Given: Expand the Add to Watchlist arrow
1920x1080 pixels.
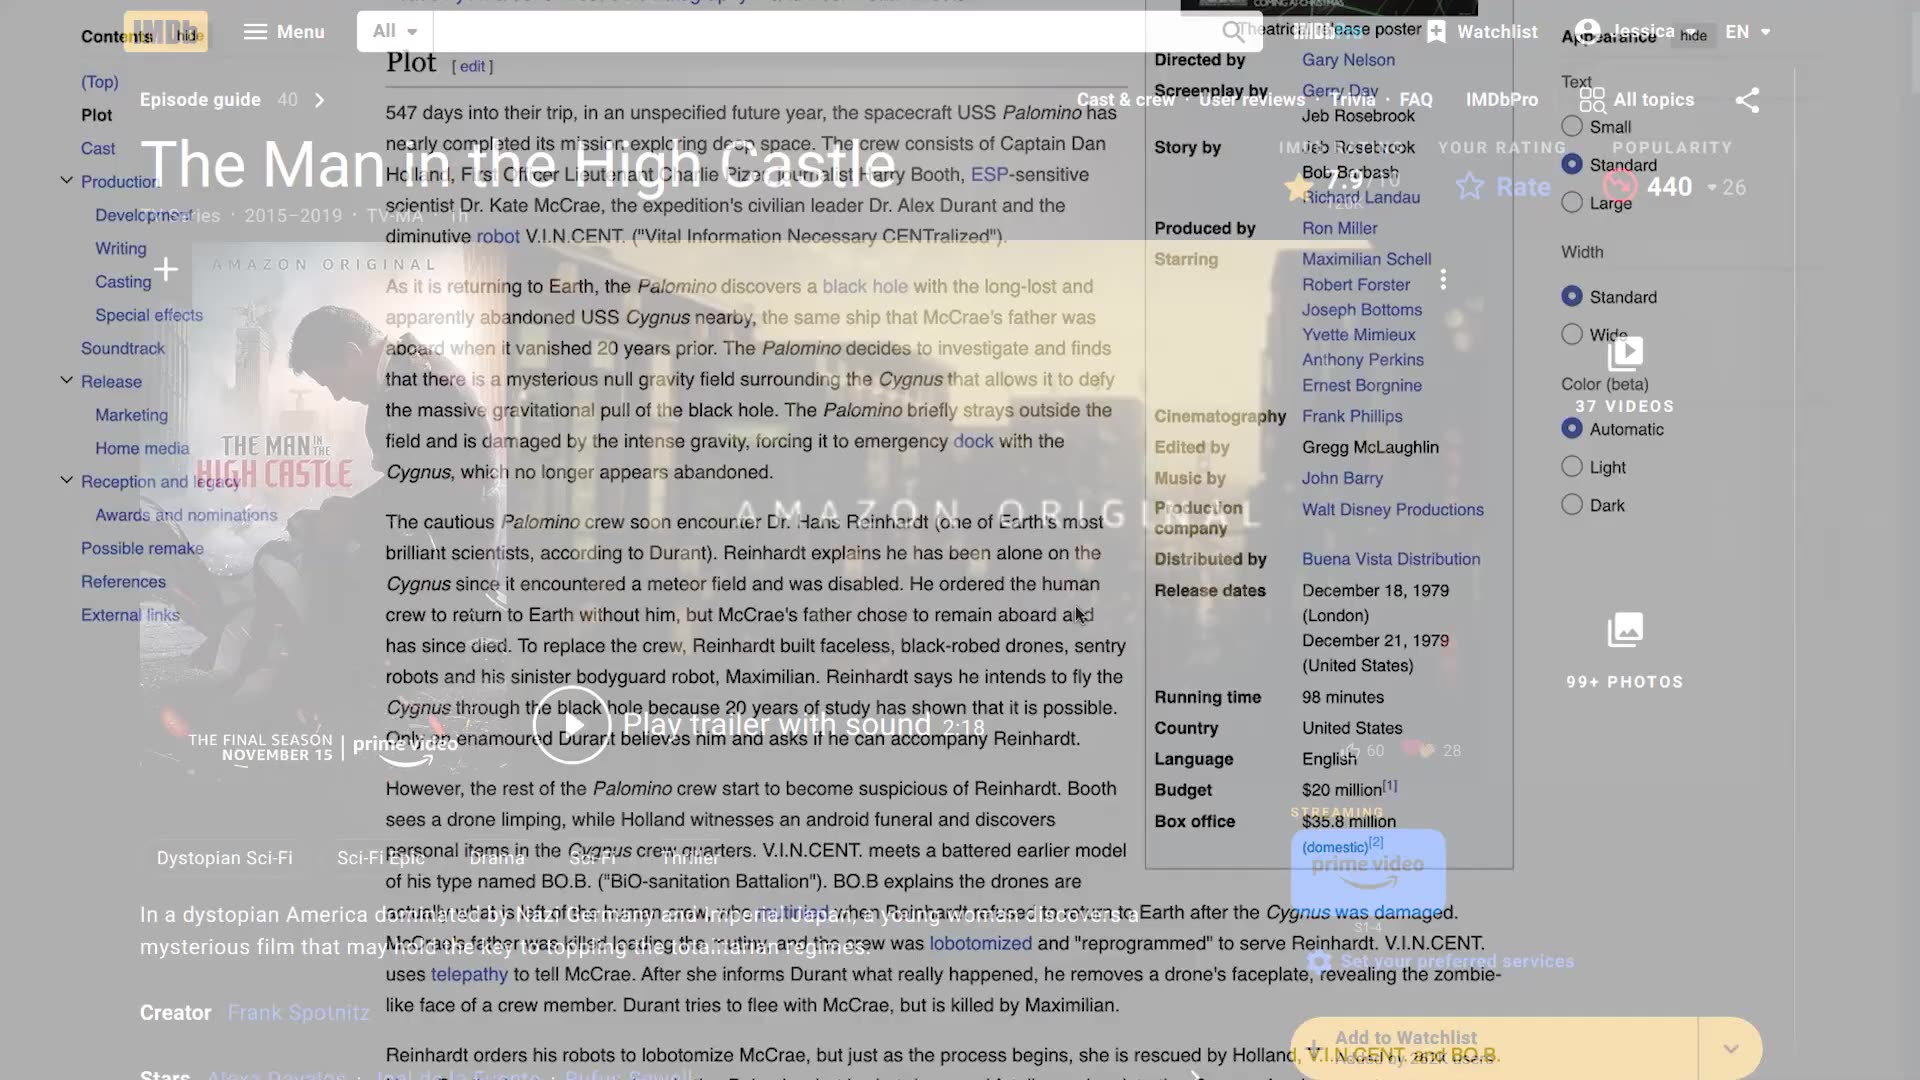Looking at the screenshot, I should 1731,1048.
